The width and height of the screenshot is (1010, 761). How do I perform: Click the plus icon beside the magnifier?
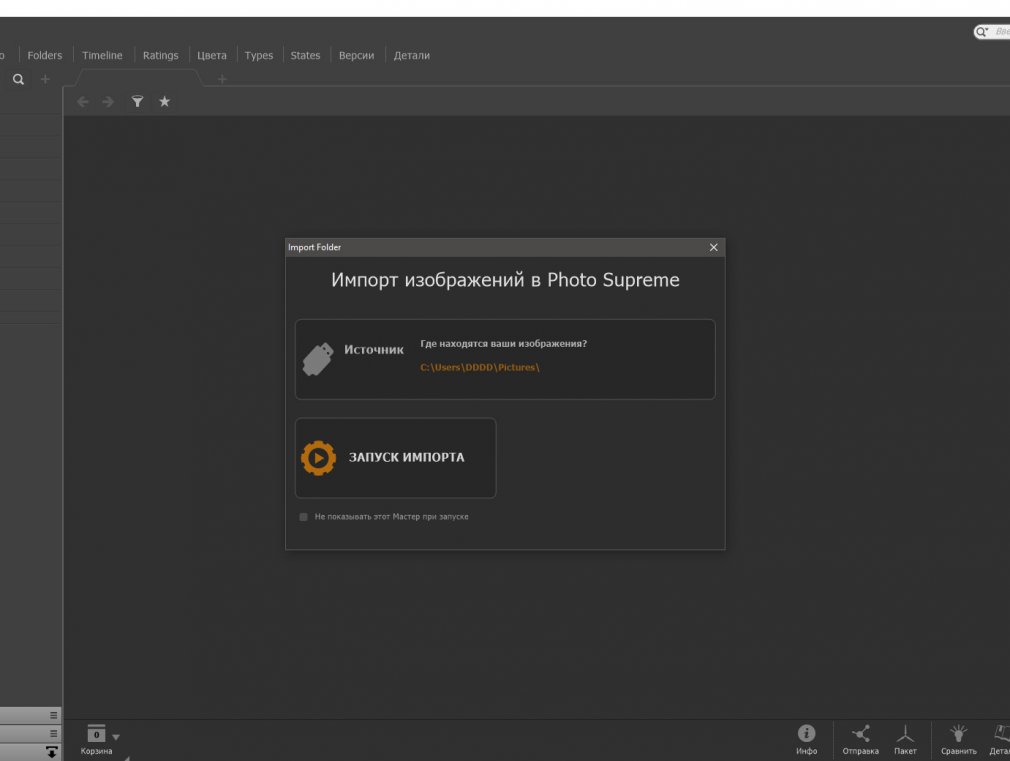coord(45,79)
